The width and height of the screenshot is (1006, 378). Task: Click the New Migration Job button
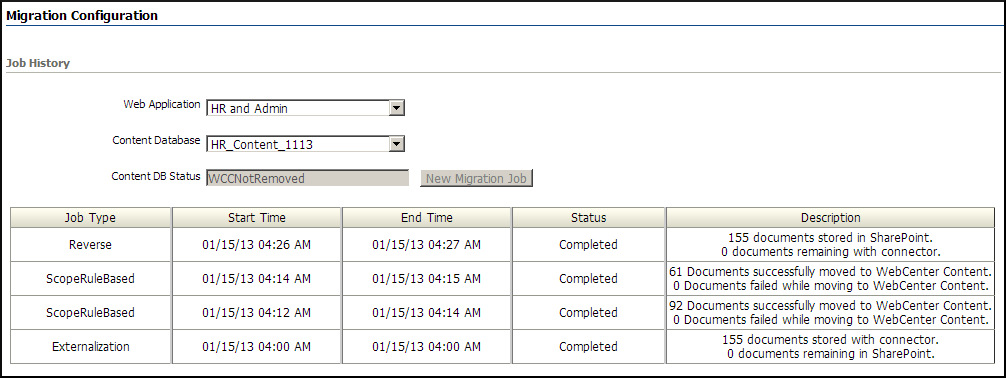click(x=477, y=178)
